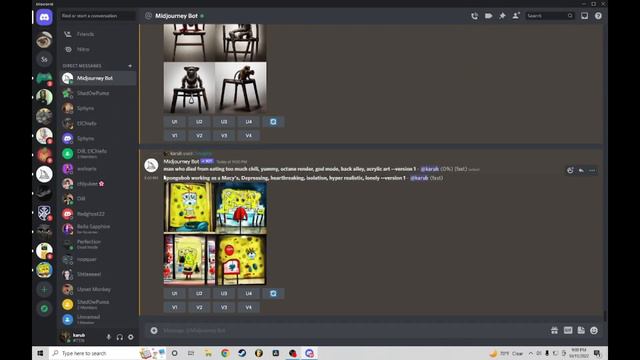Click the chat scrollbar thumb

pos(604,316)
